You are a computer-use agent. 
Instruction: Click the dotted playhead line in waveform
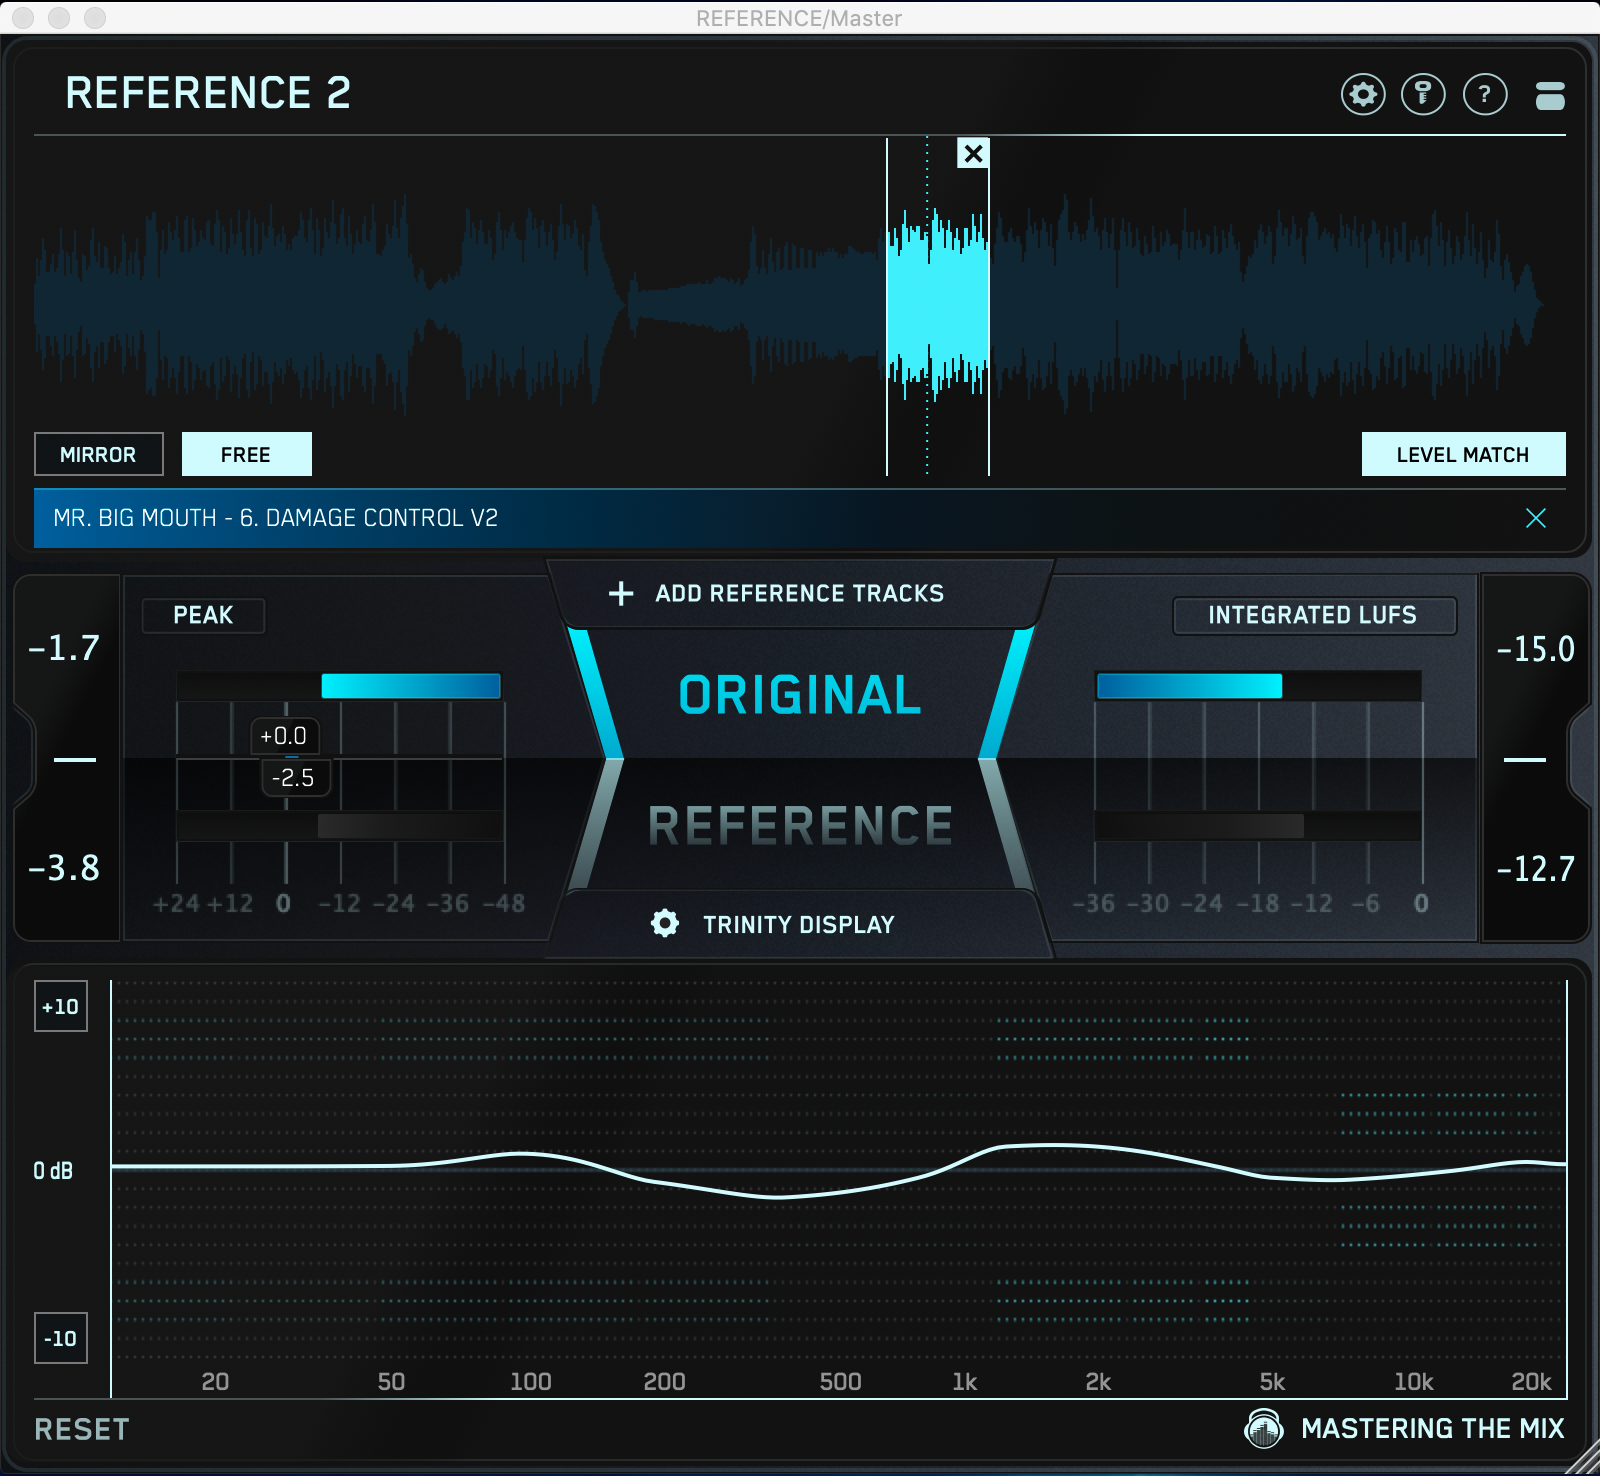[927, 305]
